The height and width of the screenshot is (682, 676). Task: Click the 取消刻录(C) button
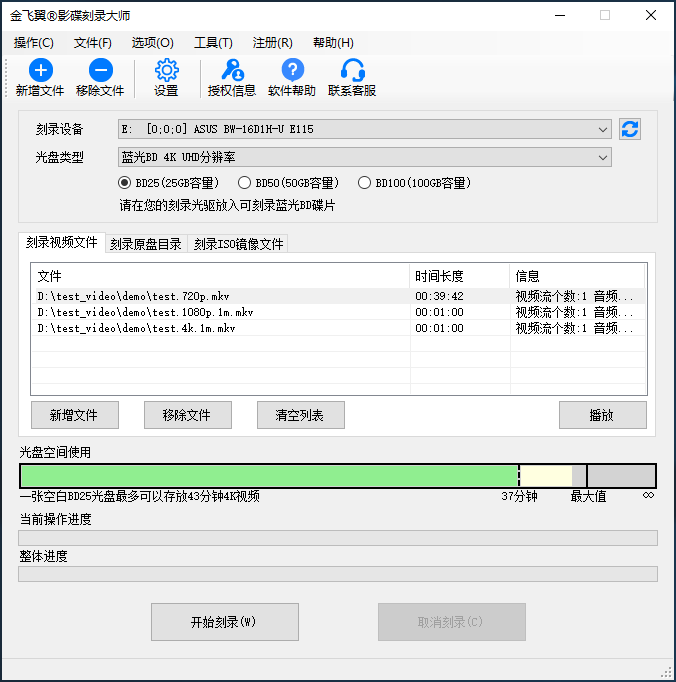pos(452,622)
